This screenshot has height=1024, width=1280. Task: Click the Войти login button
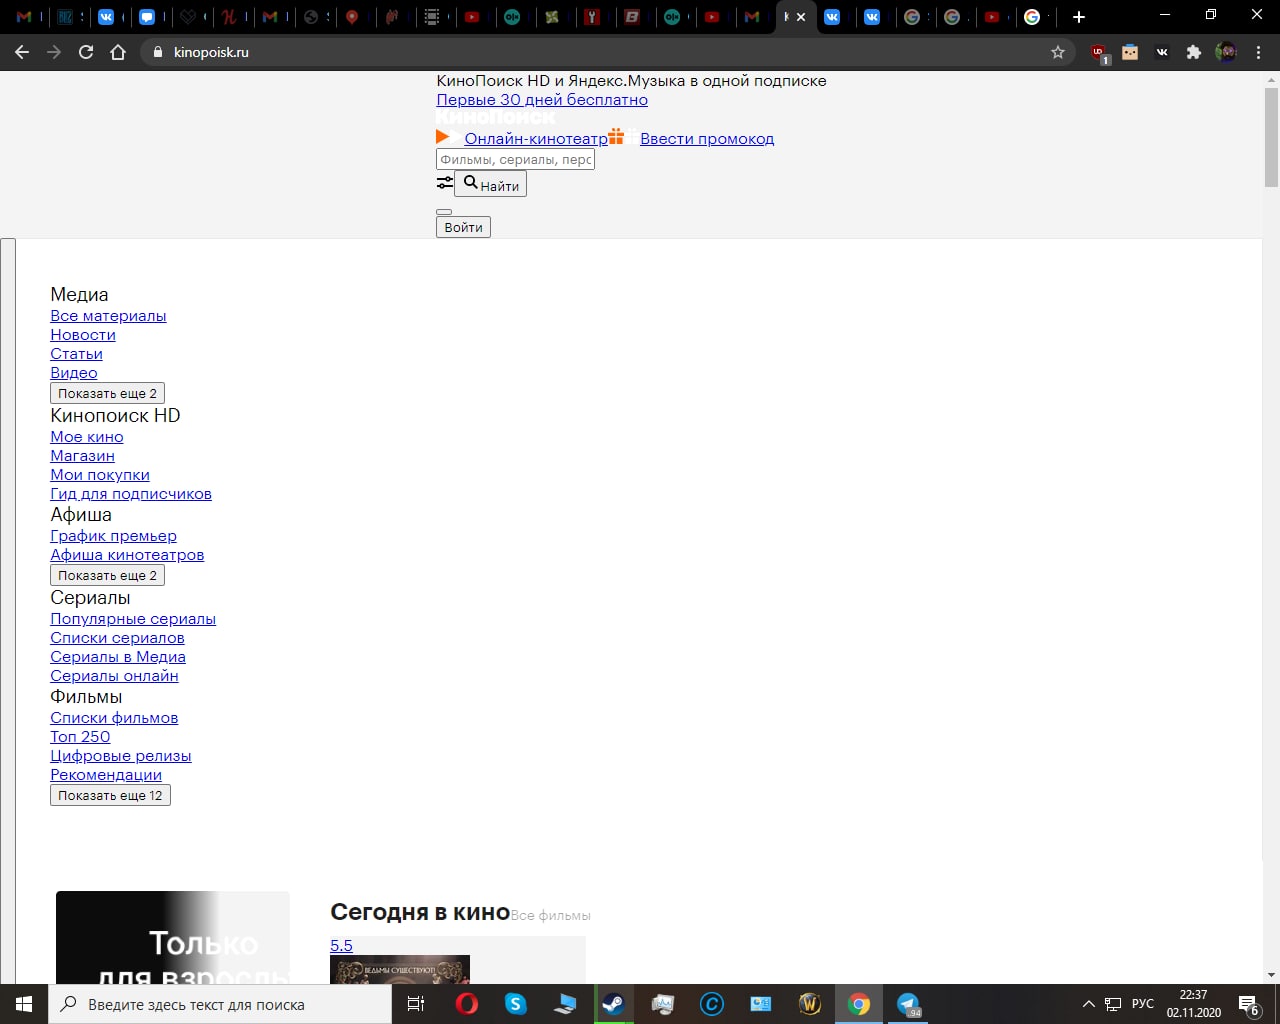pyautogui.click(x=463, y=227)
